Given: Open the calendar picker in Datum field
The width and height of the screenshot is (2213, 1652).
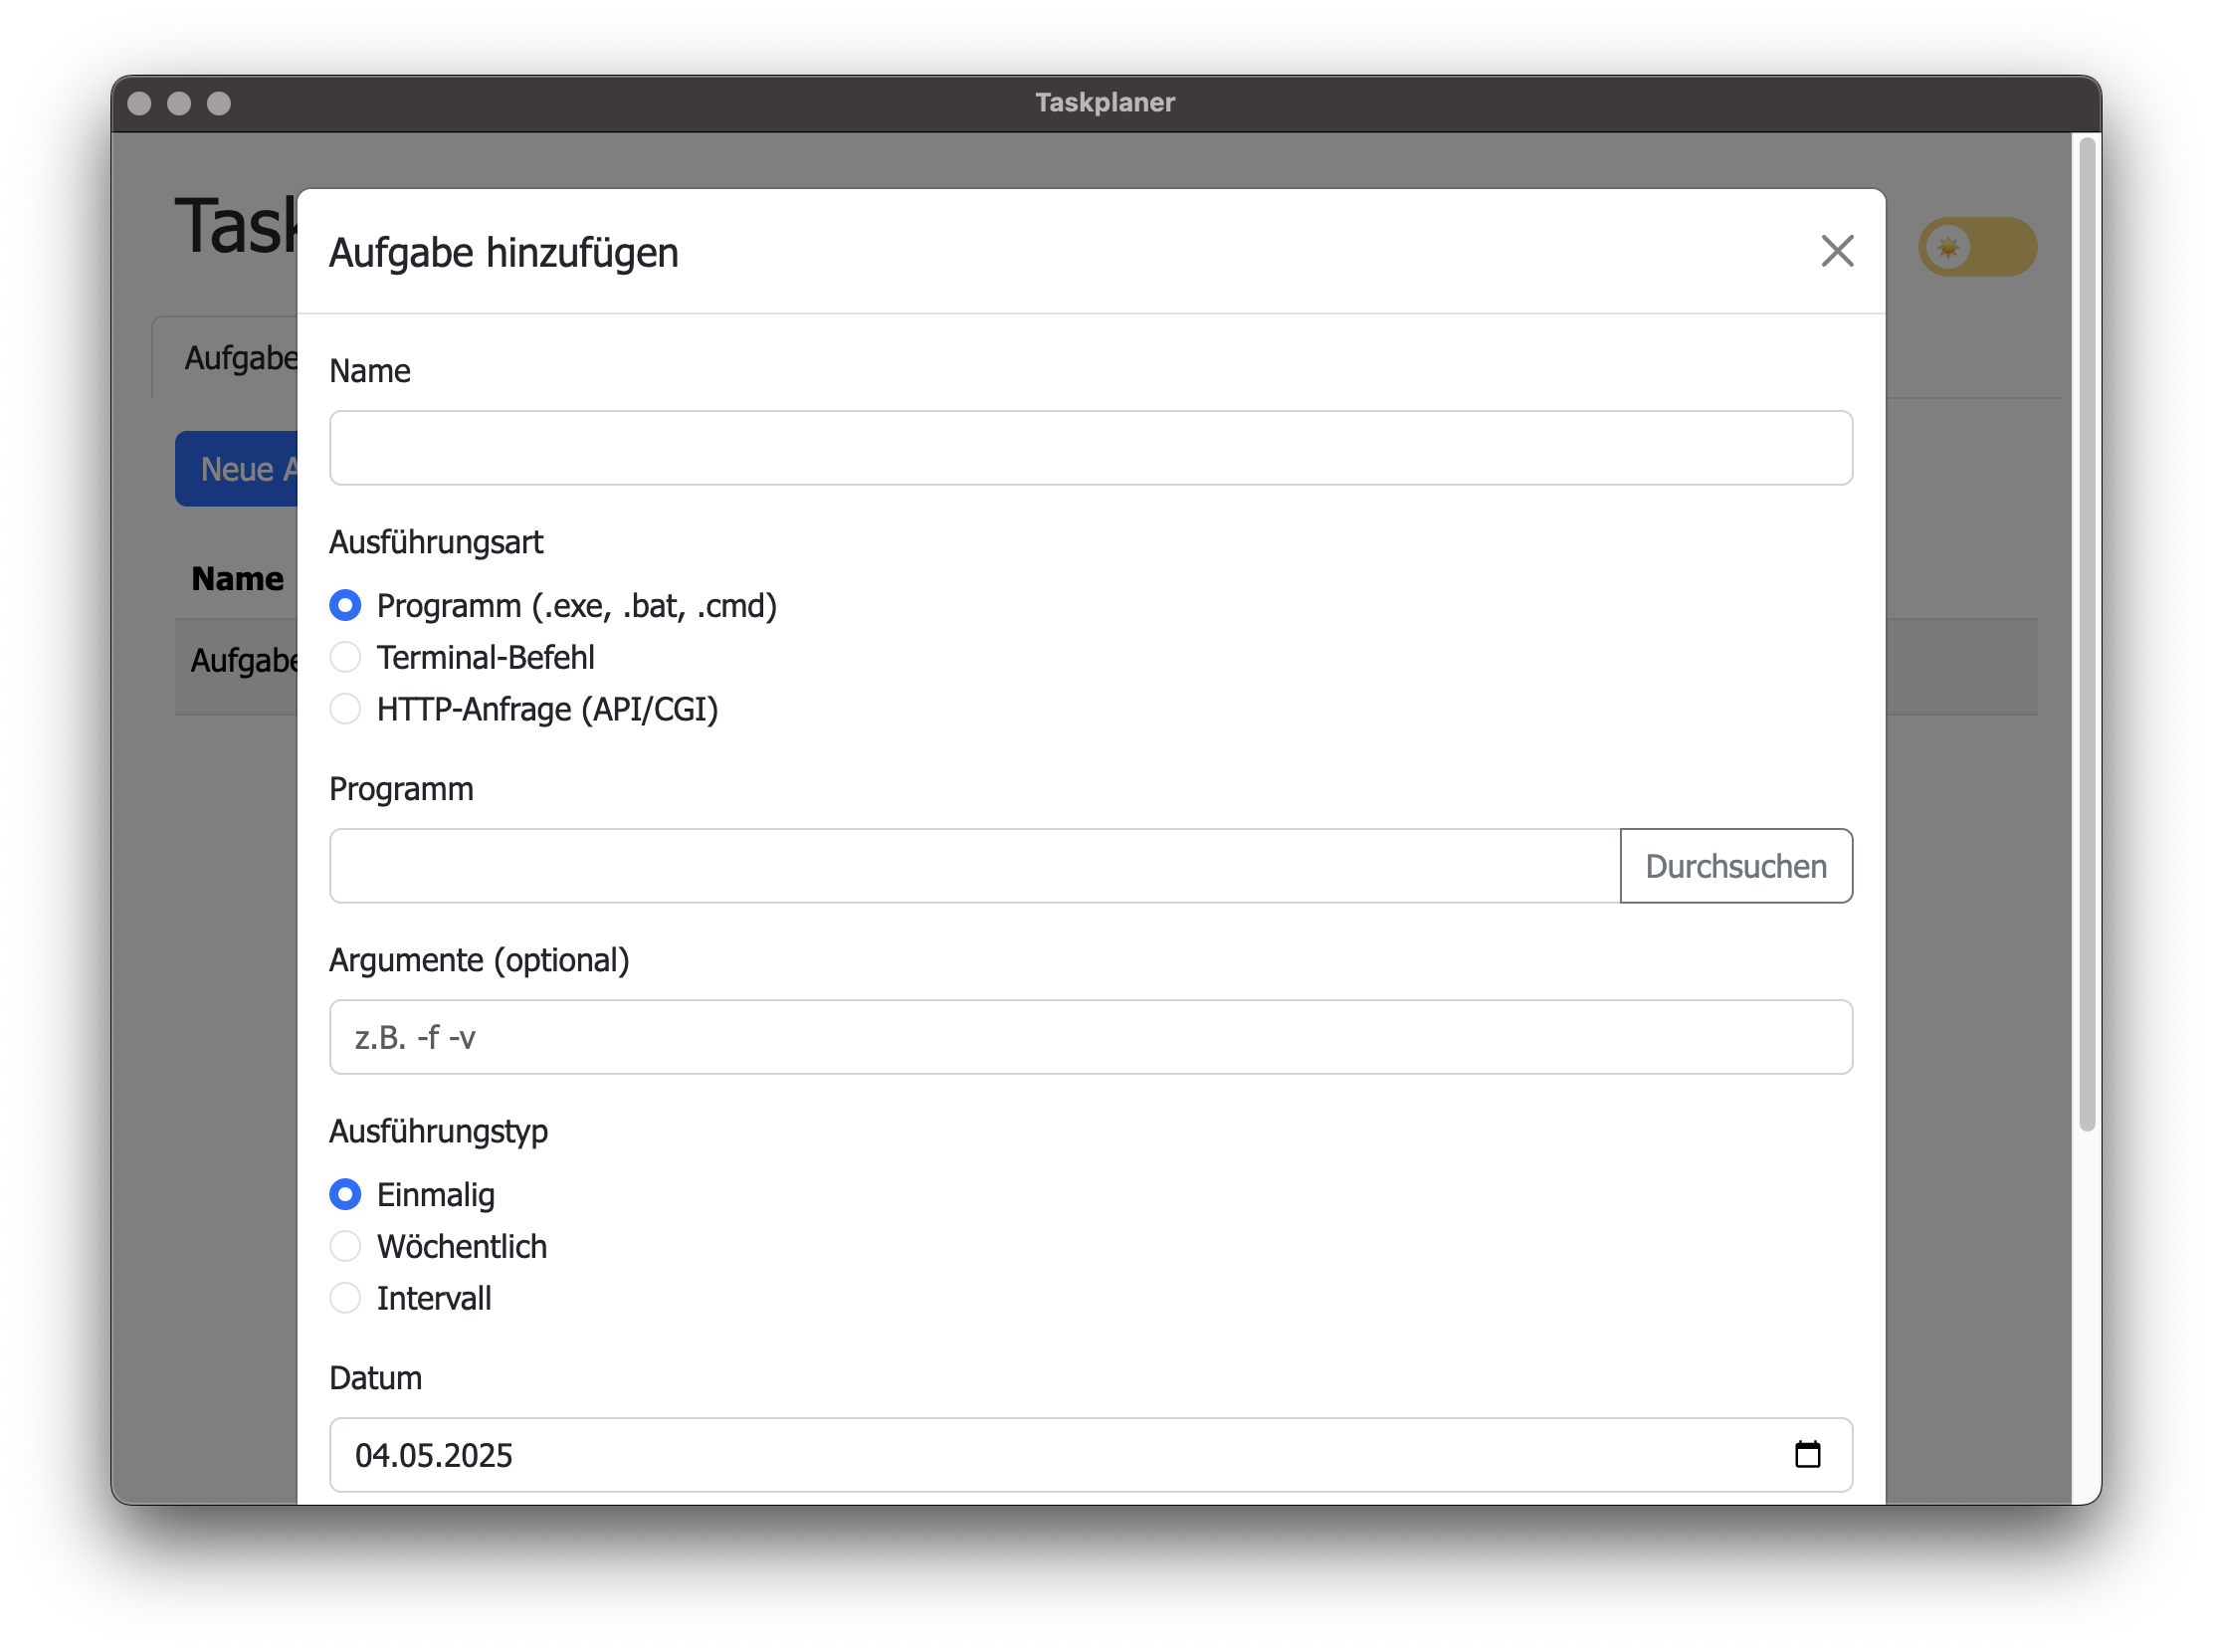Looking at the screenshot, I should coord(1807,1454).
